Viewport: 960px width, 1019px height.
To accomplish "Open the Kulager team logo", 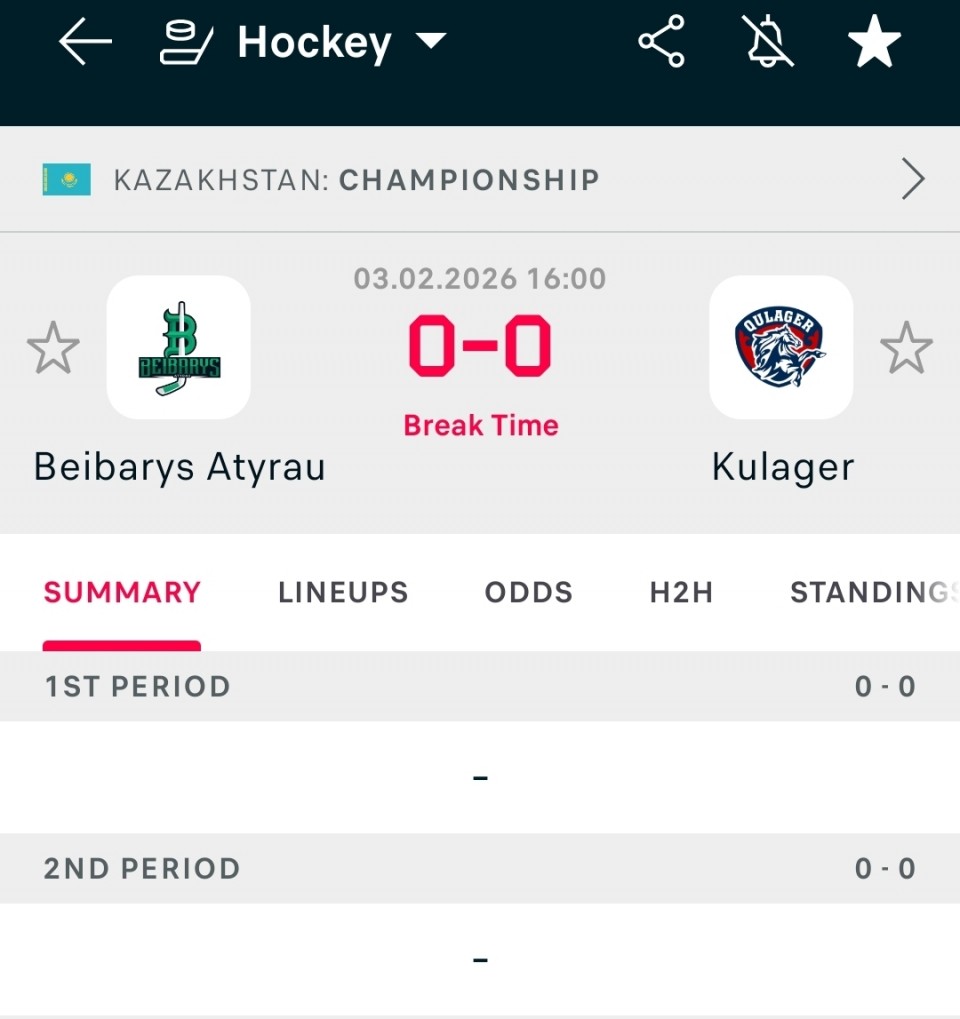I will (781, 347).
